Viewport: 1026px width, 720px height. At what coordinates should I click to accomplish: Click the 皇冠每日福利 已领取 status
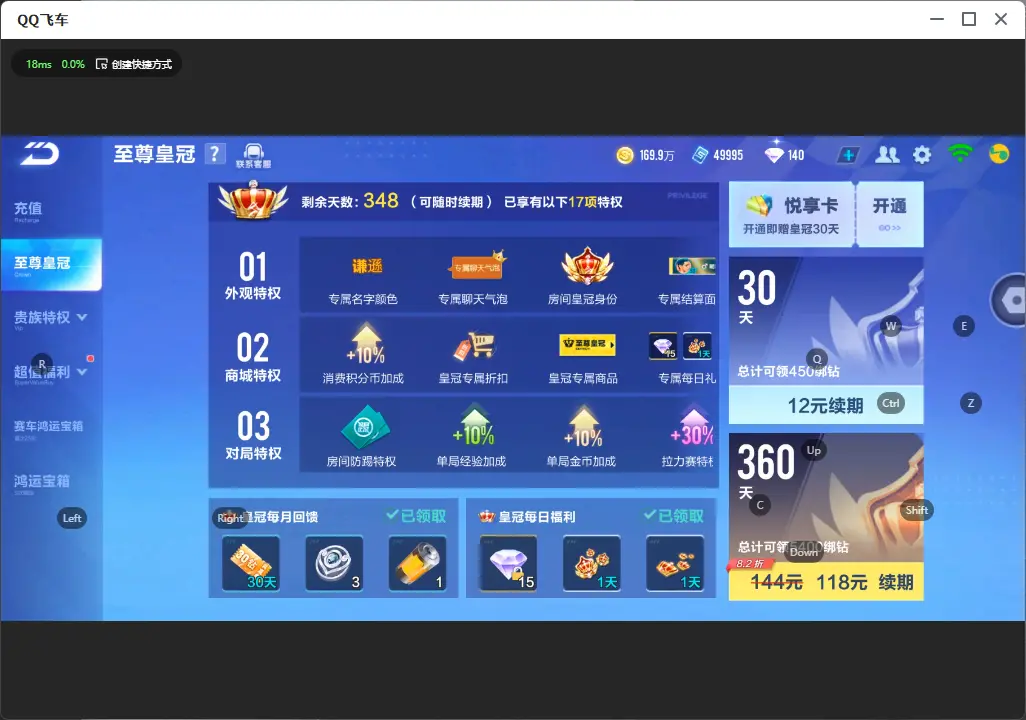(673, 516)
